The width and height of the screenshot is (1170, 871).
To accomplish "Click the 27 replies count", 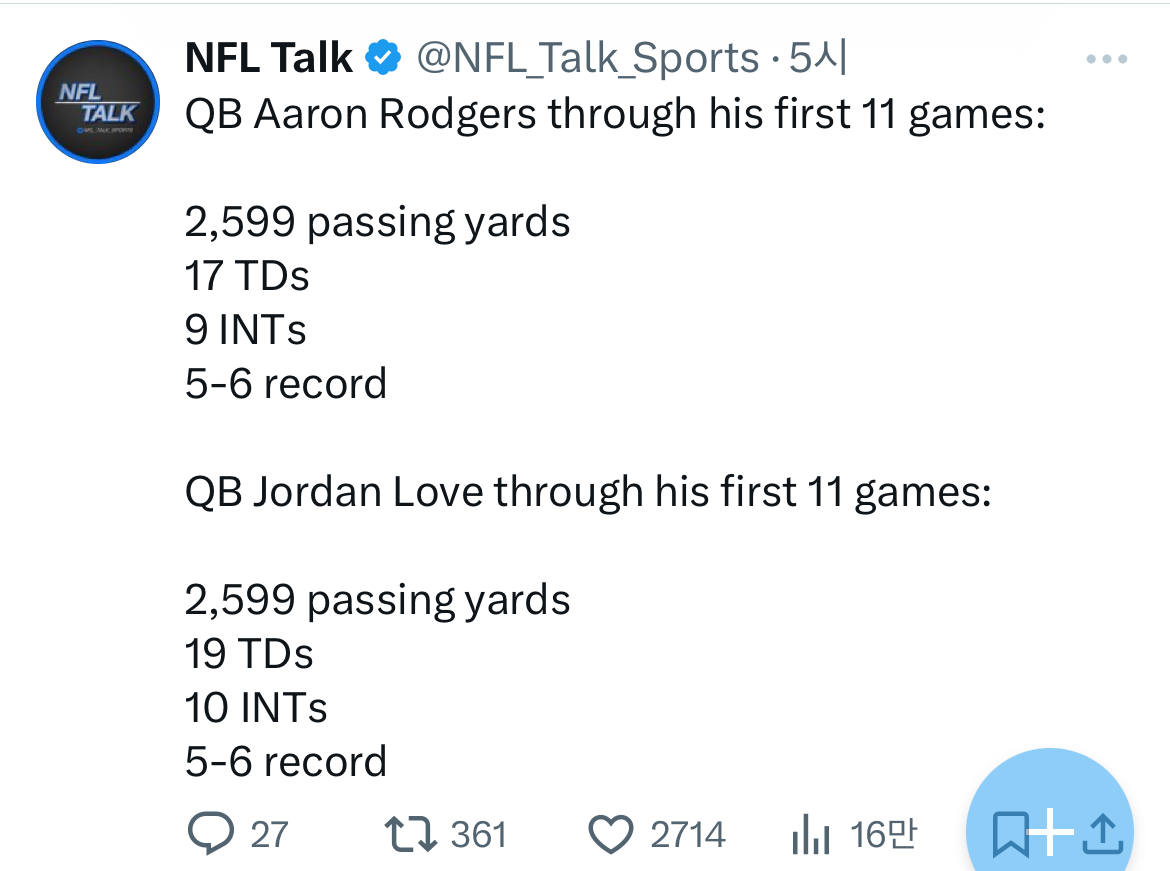I will coord(269,834).
